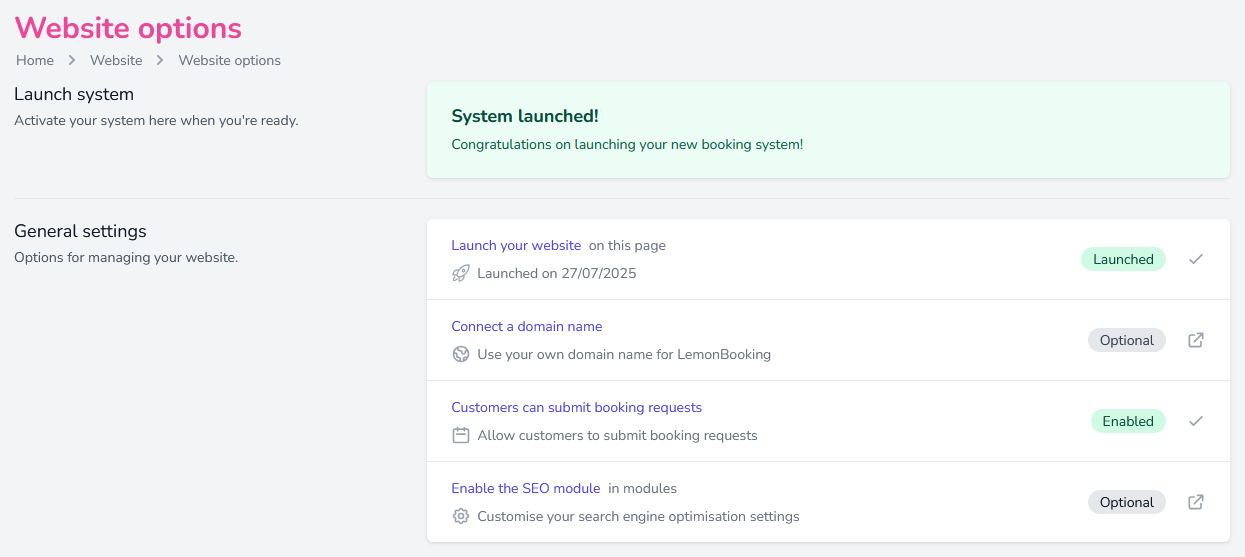This screenshot has height=557, width=1245.
Task: Open external link icon in domain name row
Action: click(1195, 340)
